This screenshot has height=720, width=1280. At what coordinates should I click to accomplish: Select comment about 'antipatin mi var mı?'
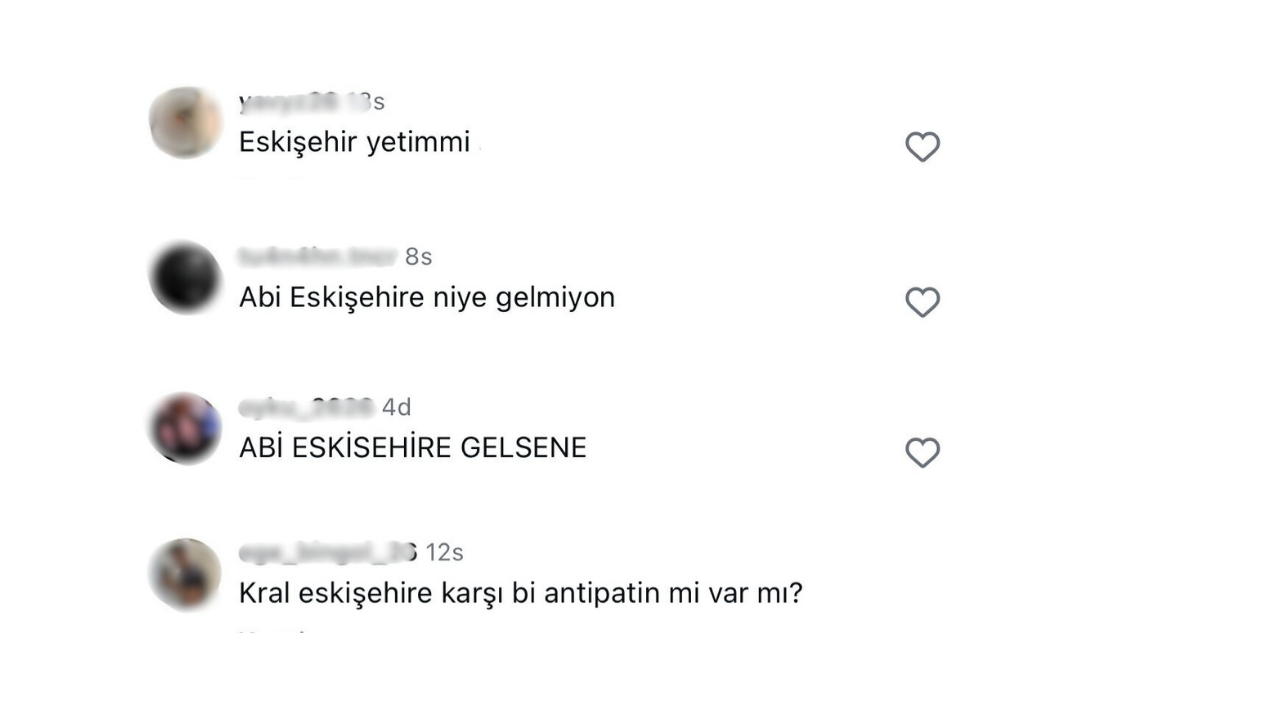pos(520,593)
